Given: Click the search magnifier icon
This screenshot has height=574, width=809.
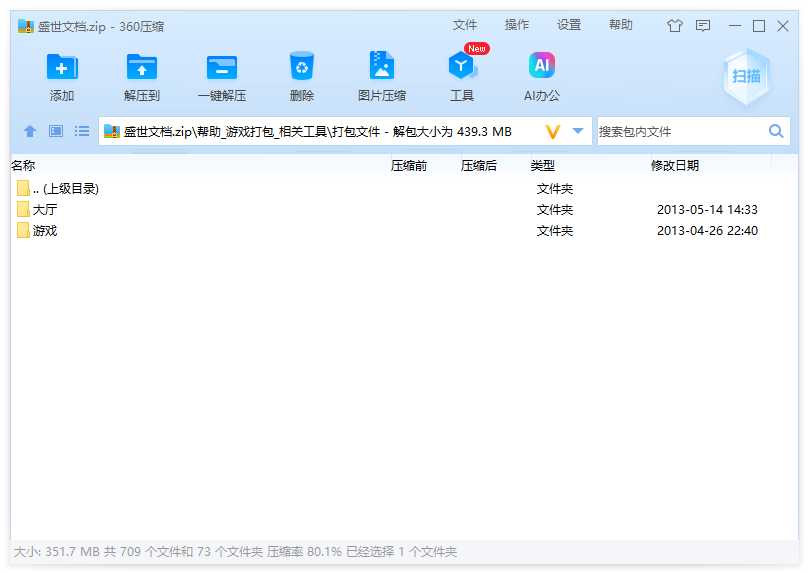Looking at the screenshot, I should coord(776,132).
